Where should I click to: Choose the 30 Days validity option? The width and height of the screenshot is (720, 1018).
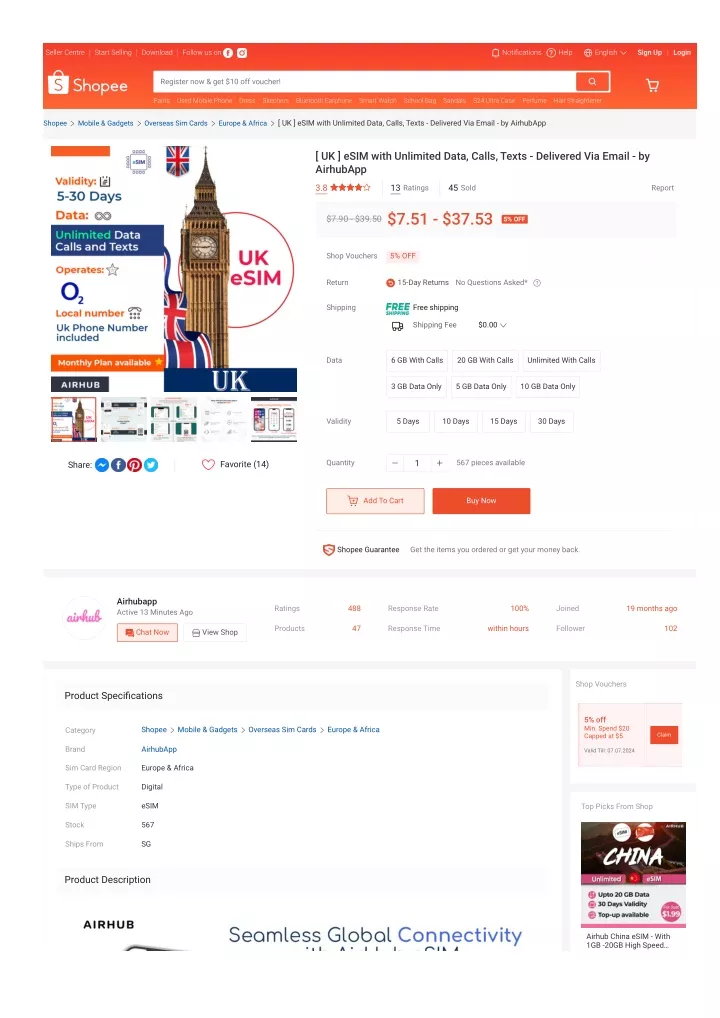pyautogui.click(x=551, y=421)
